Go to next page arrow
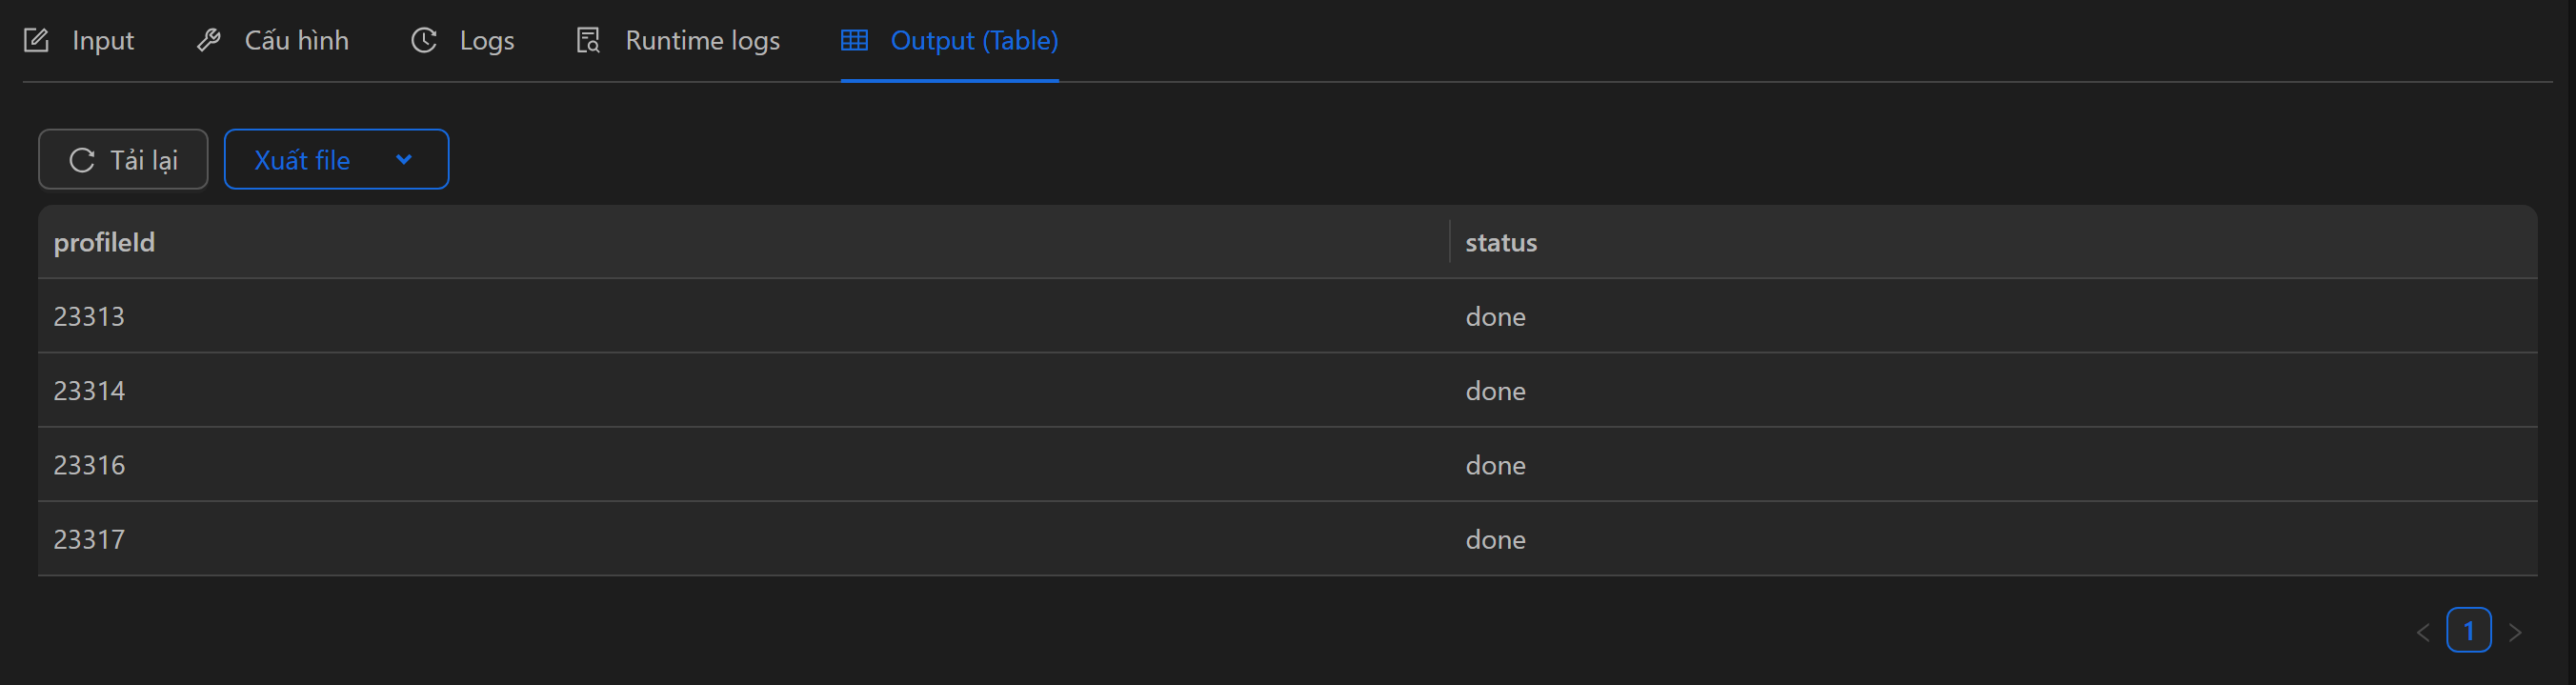The height and width of the screenshot is (685, 2576). (2515, 632)
